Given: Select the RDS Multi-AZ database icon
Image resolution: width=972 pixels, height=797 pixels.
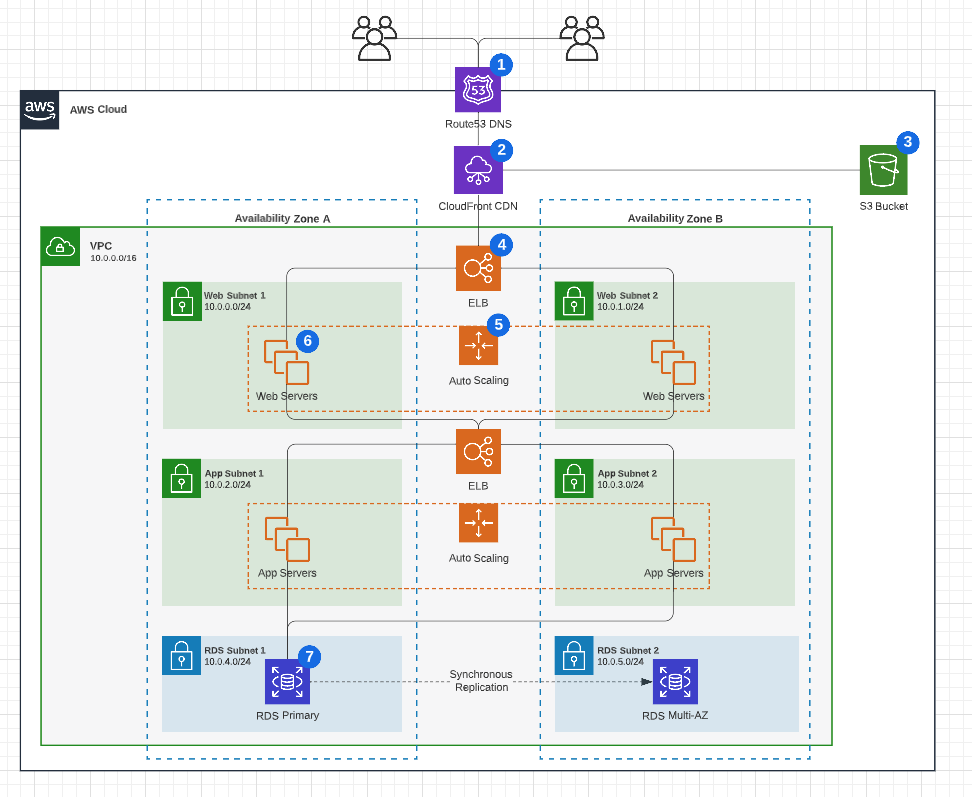Looking at the screenshot, I should (x=675, y=682).
